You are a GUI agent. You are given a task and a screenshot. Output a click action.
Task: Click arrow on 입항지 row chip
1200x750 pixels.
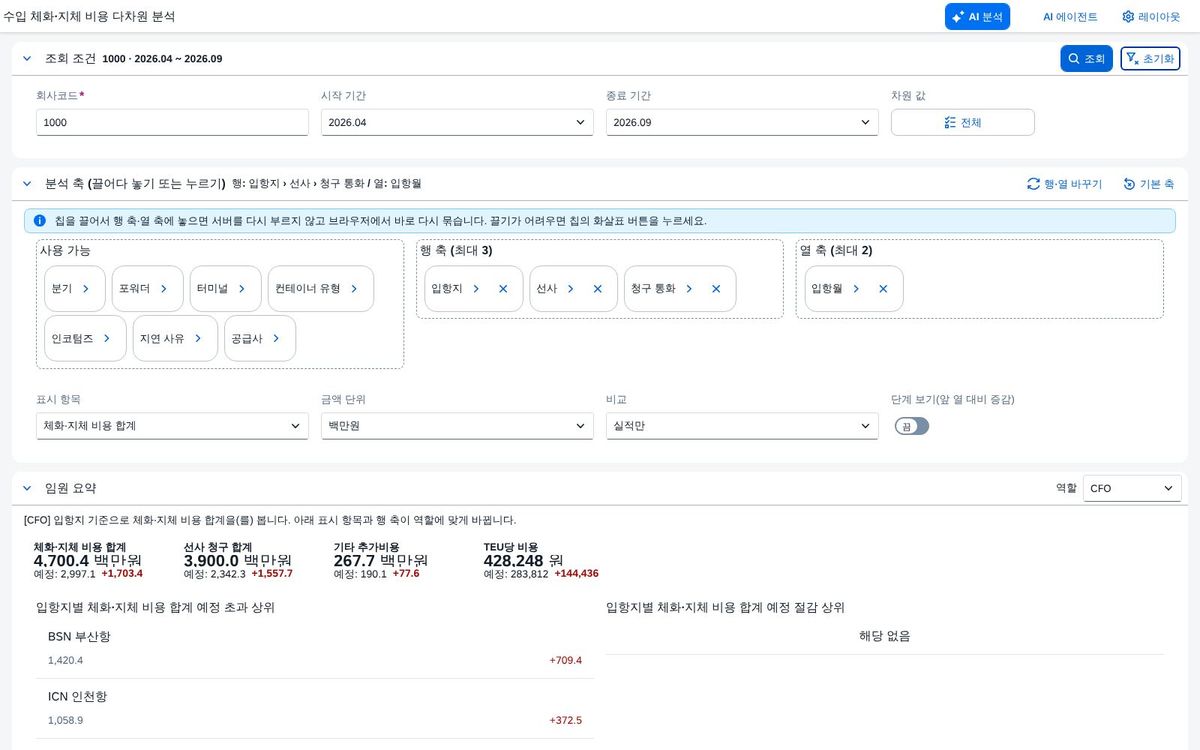[x=476, y=288]
